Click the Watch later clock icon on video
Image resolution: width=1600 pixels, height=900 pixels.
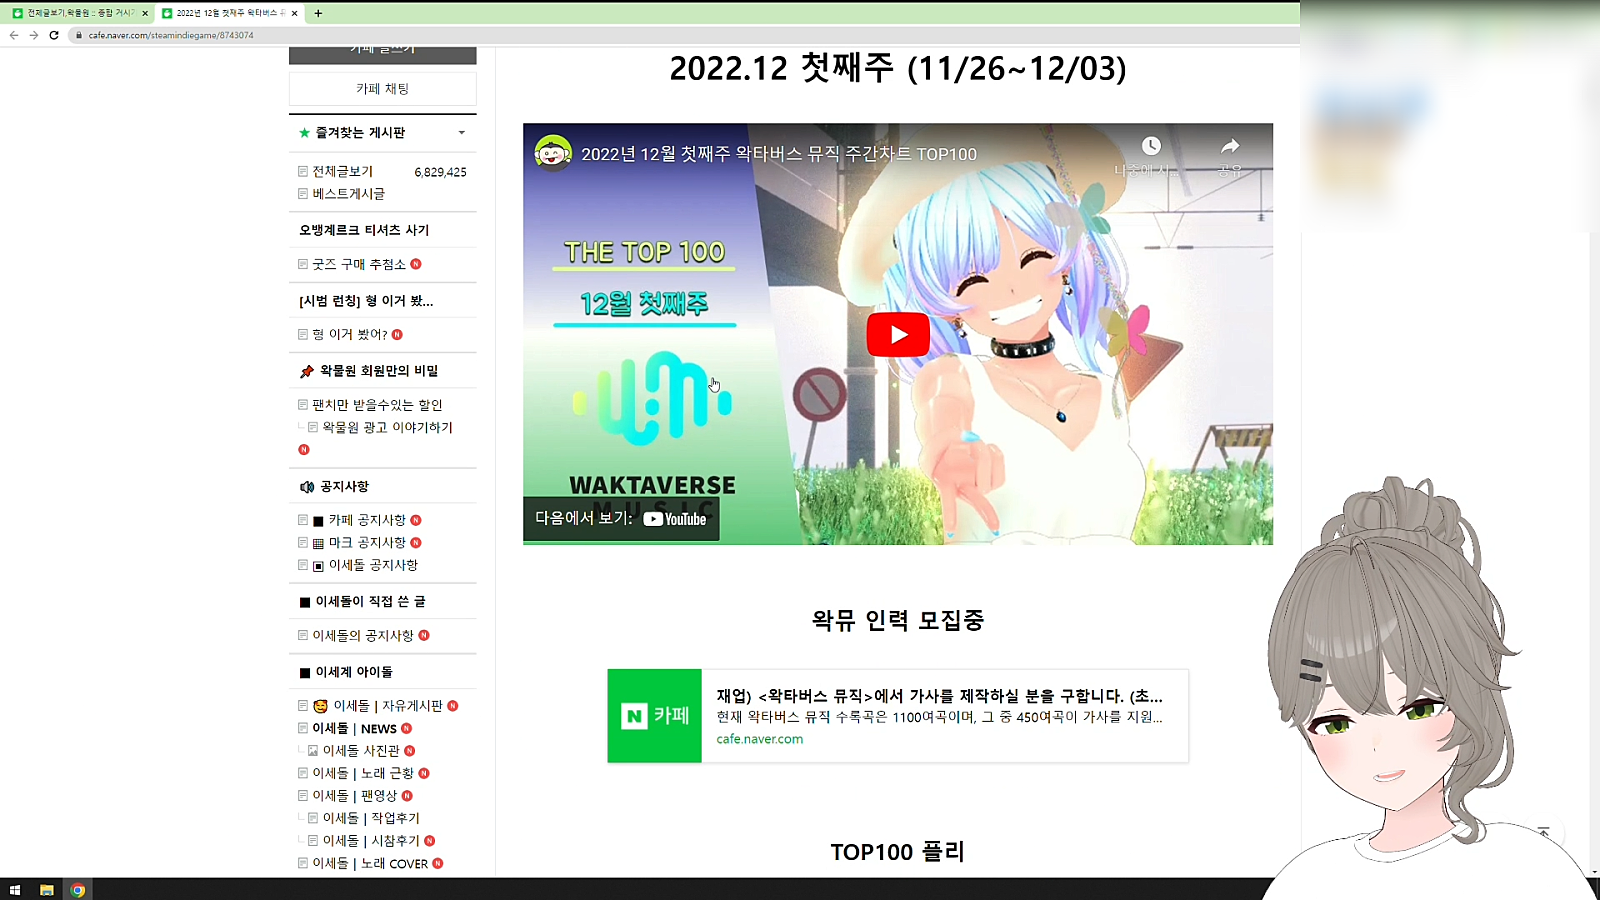click(x=1151, y=146)
